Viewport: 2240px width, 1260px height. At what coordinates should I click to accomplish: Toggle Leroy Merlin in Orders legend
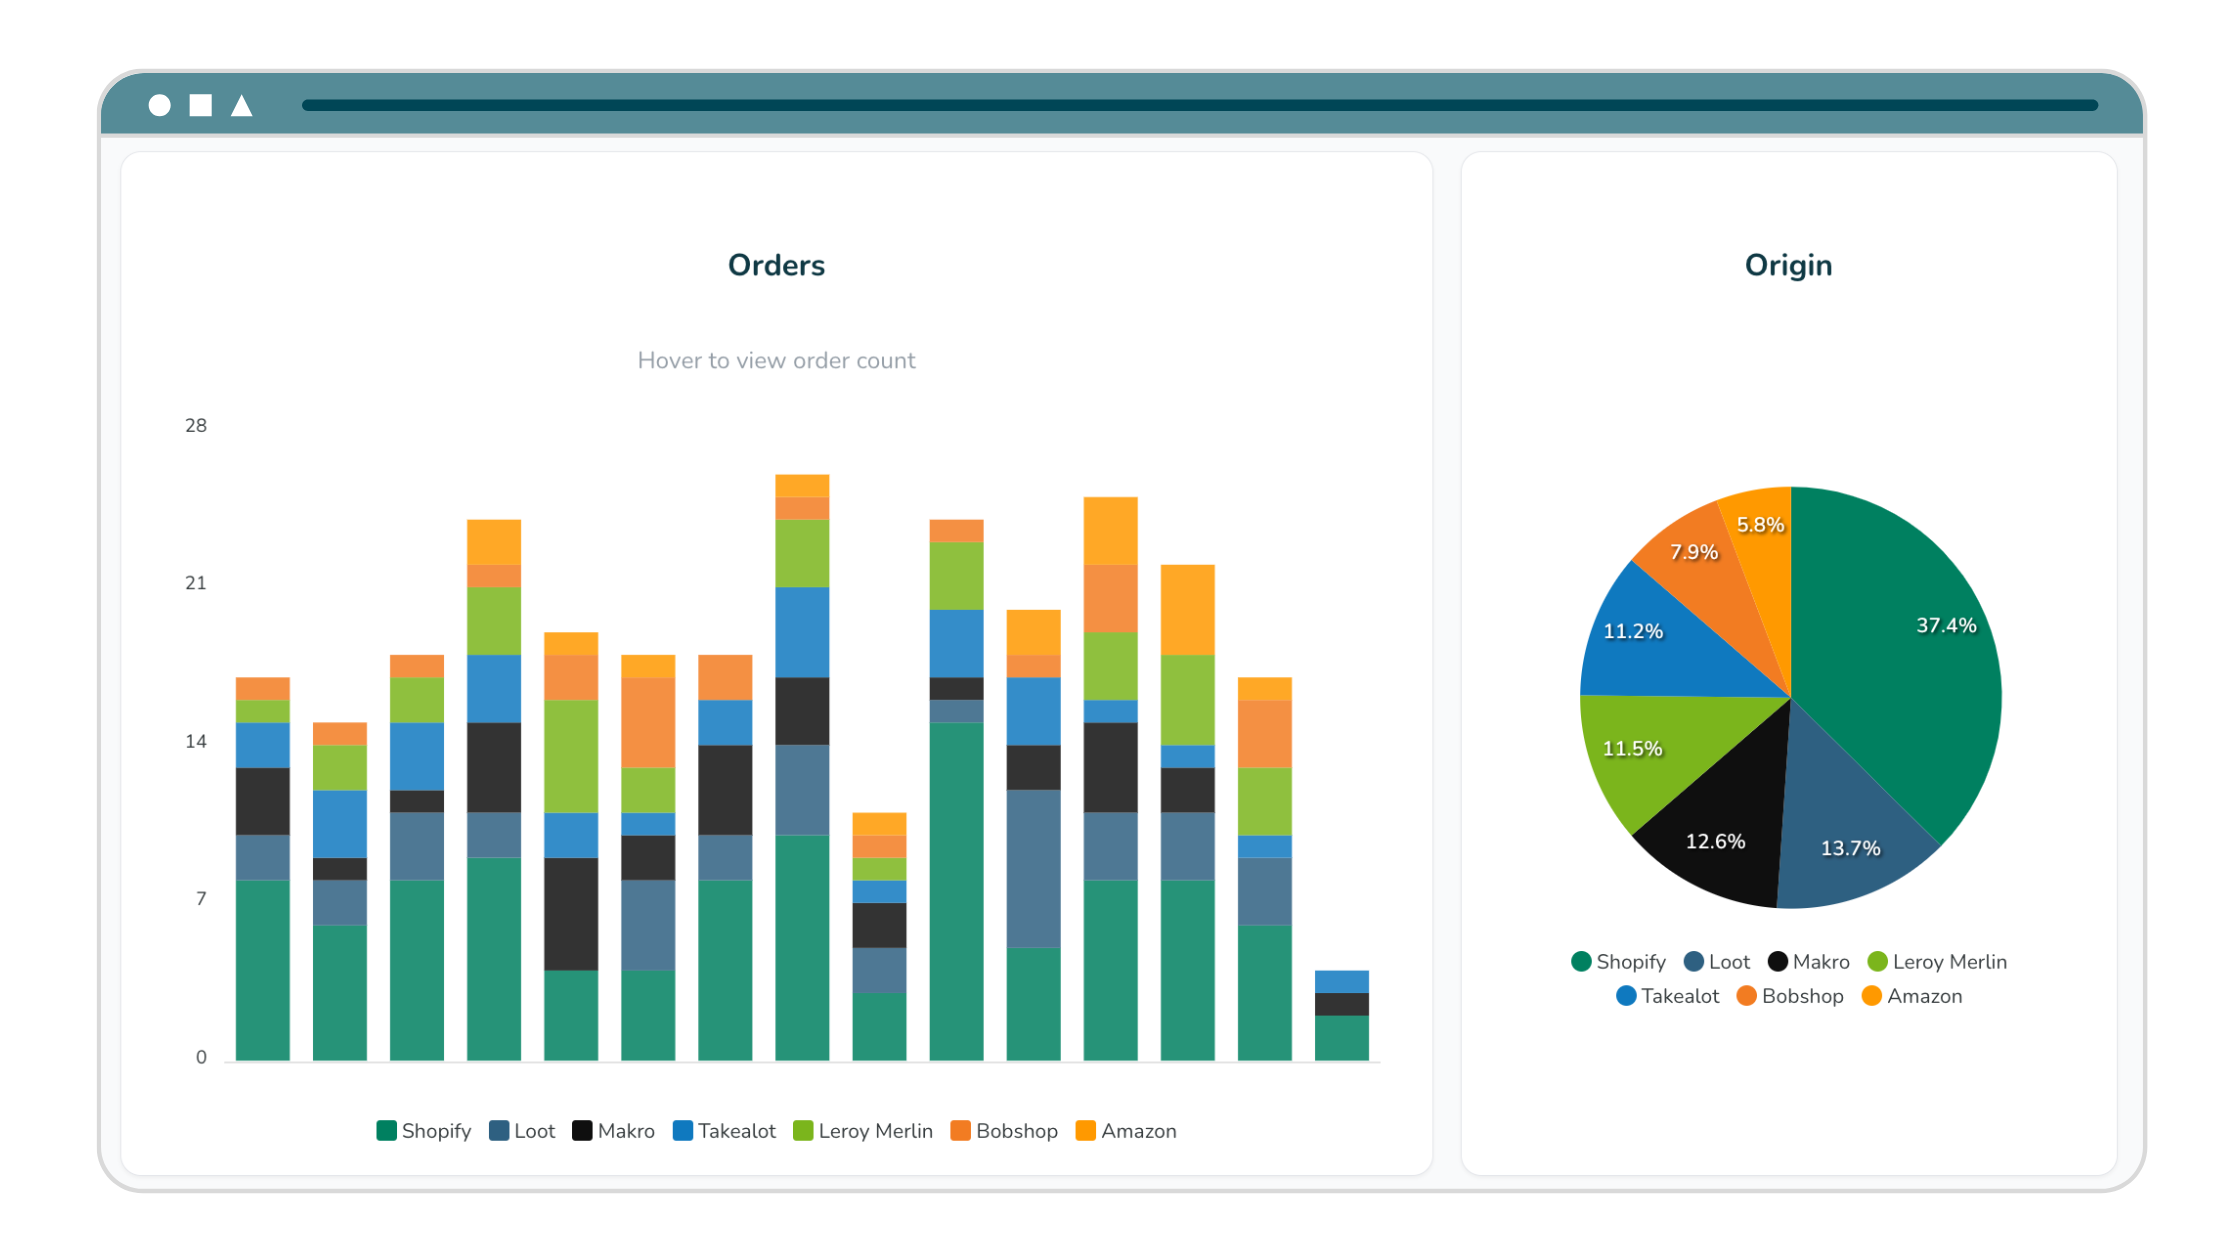tap(862, 1131)
